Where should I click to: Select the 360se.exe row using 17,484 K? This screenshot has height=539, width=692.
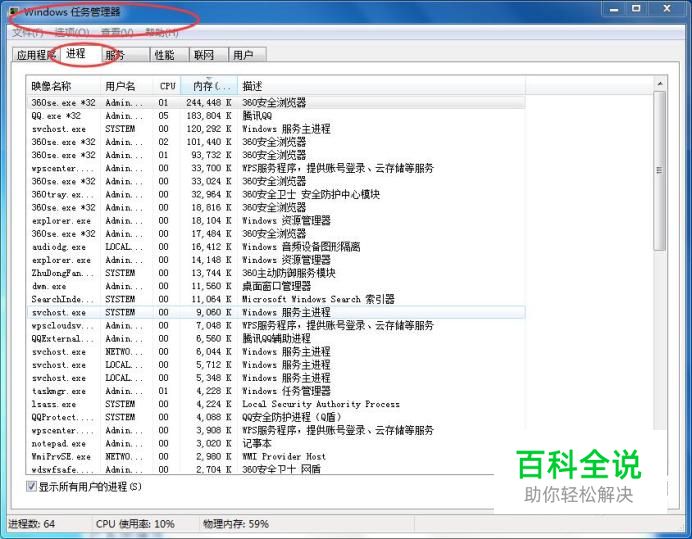click(276, 234)
